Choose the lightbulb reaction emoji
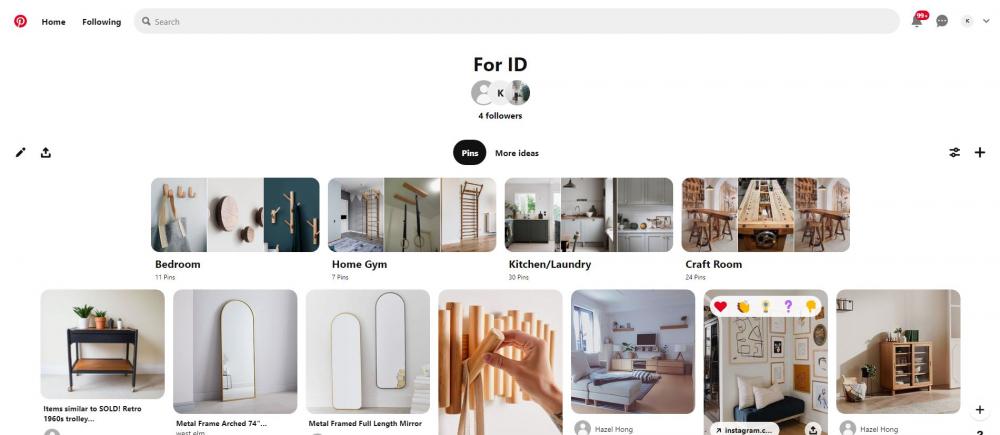1000x435 pixels. click(766, 307)
